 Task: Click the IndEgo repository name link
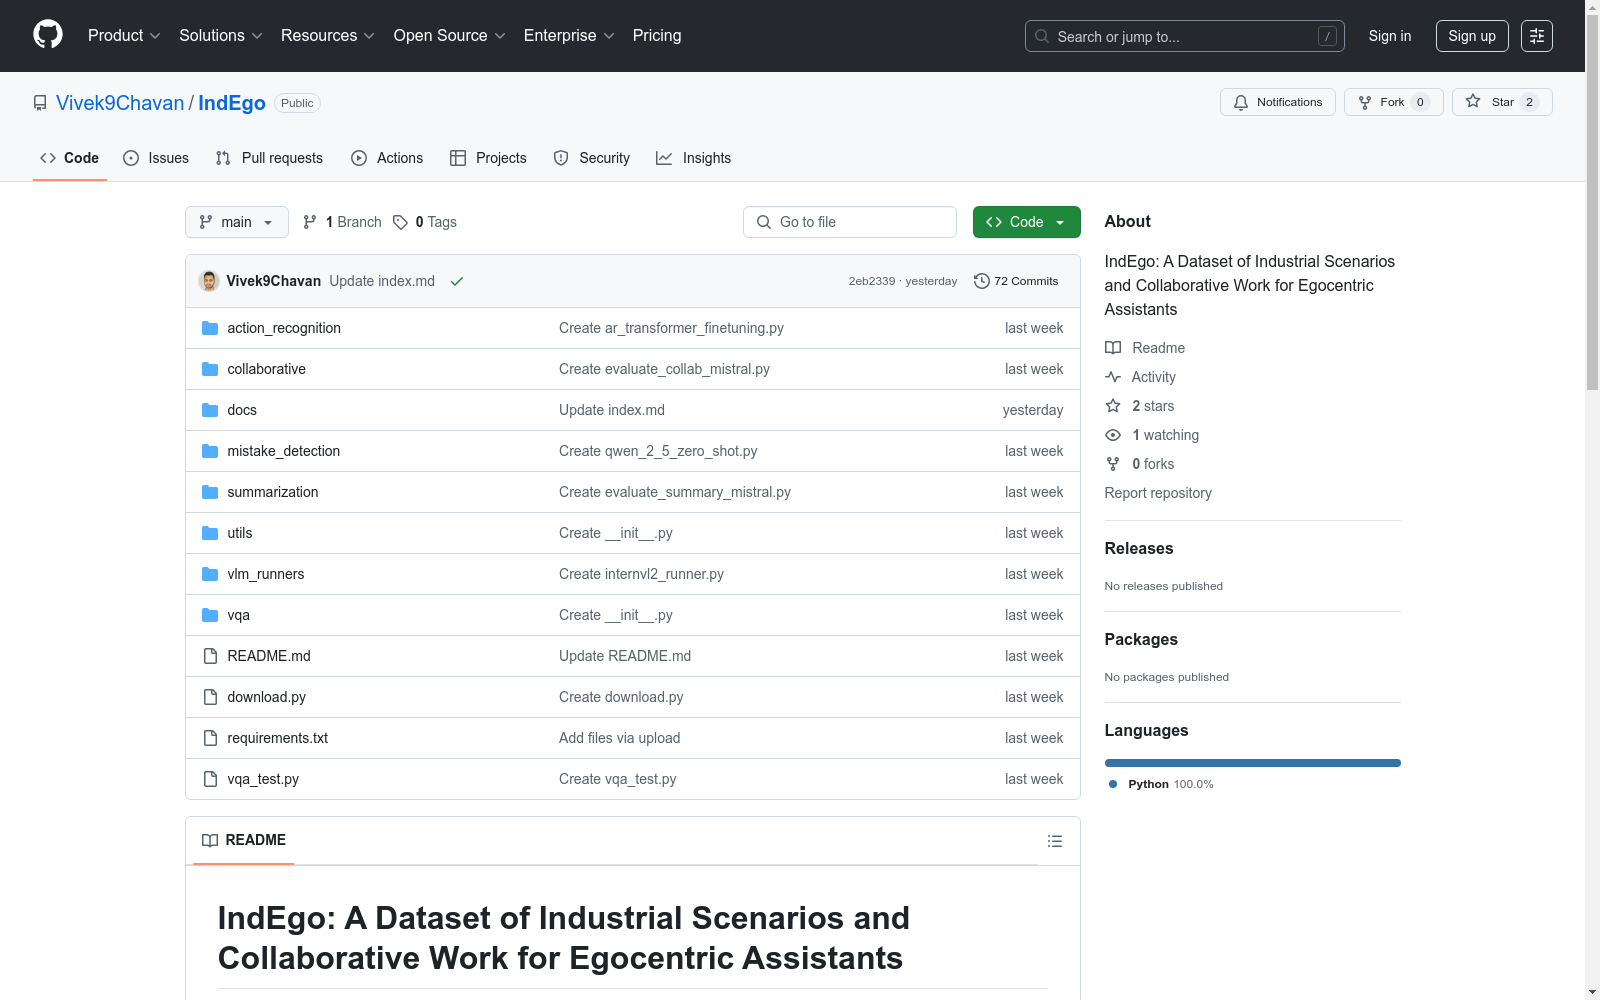point(232,103)
